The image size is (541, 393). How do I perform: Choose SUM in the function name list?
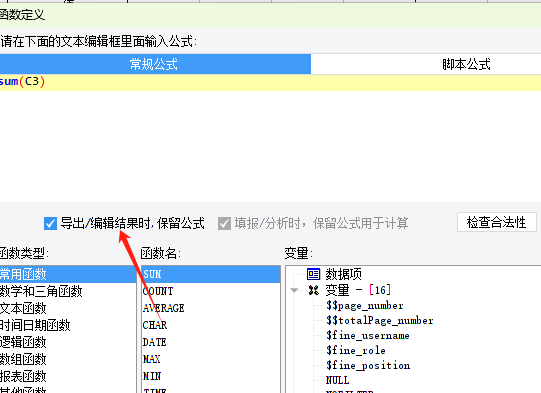(x=211, y=274)
